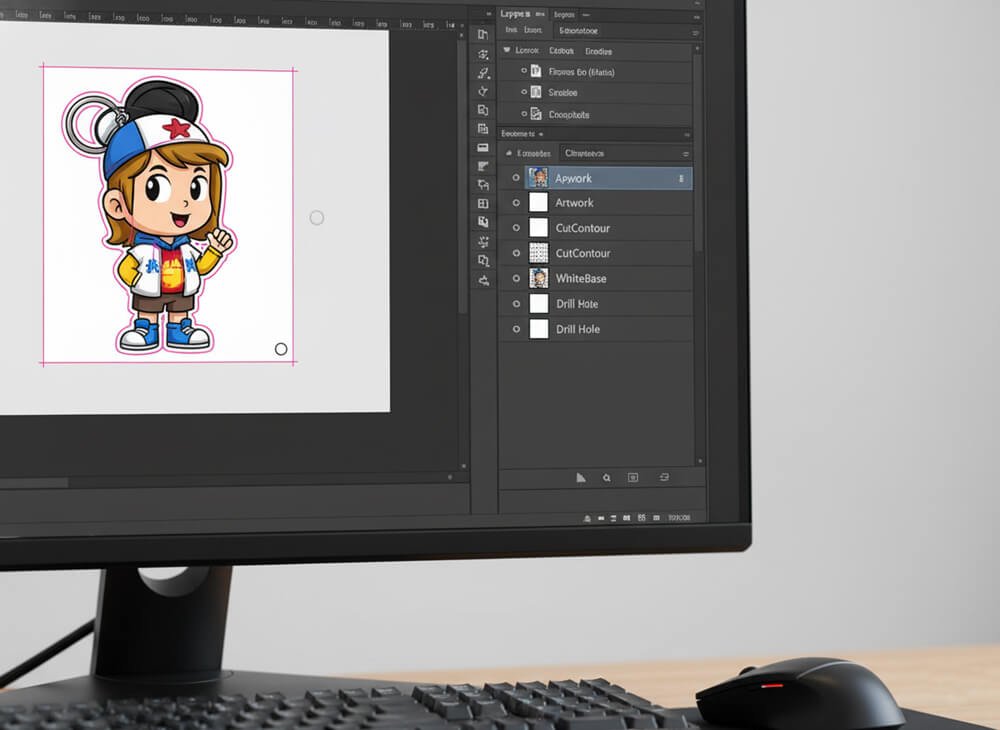Select the WhiteBase layer name
The width and height of the screenshot is (1000, 730).
tap(581, 279)
